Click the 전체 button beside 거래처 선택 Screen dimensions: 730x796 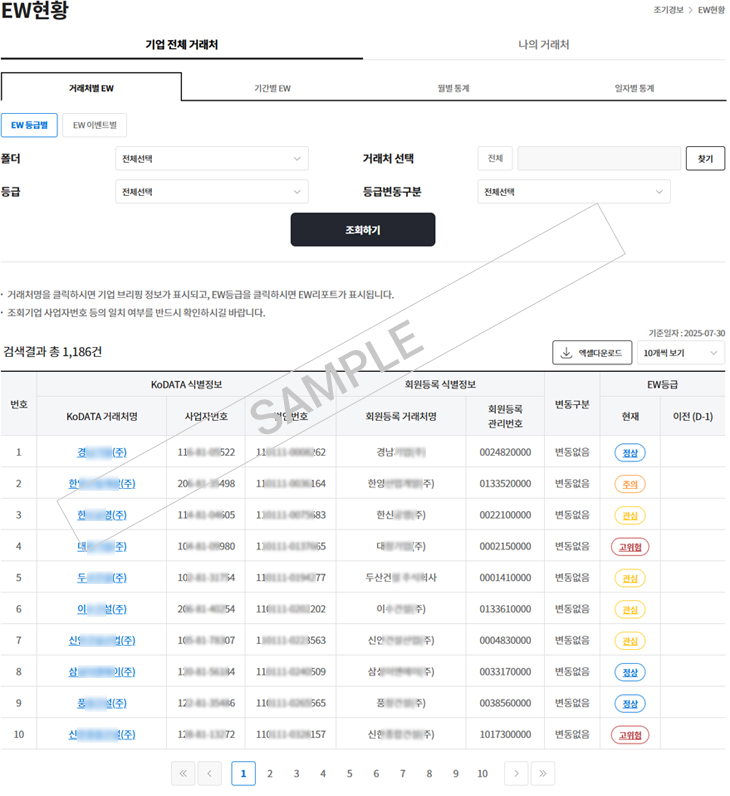coord(495,158)
